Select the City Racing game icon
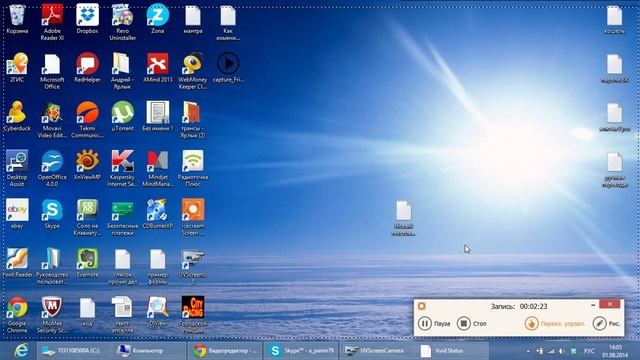Screen dimensions: 640x360 193,315
